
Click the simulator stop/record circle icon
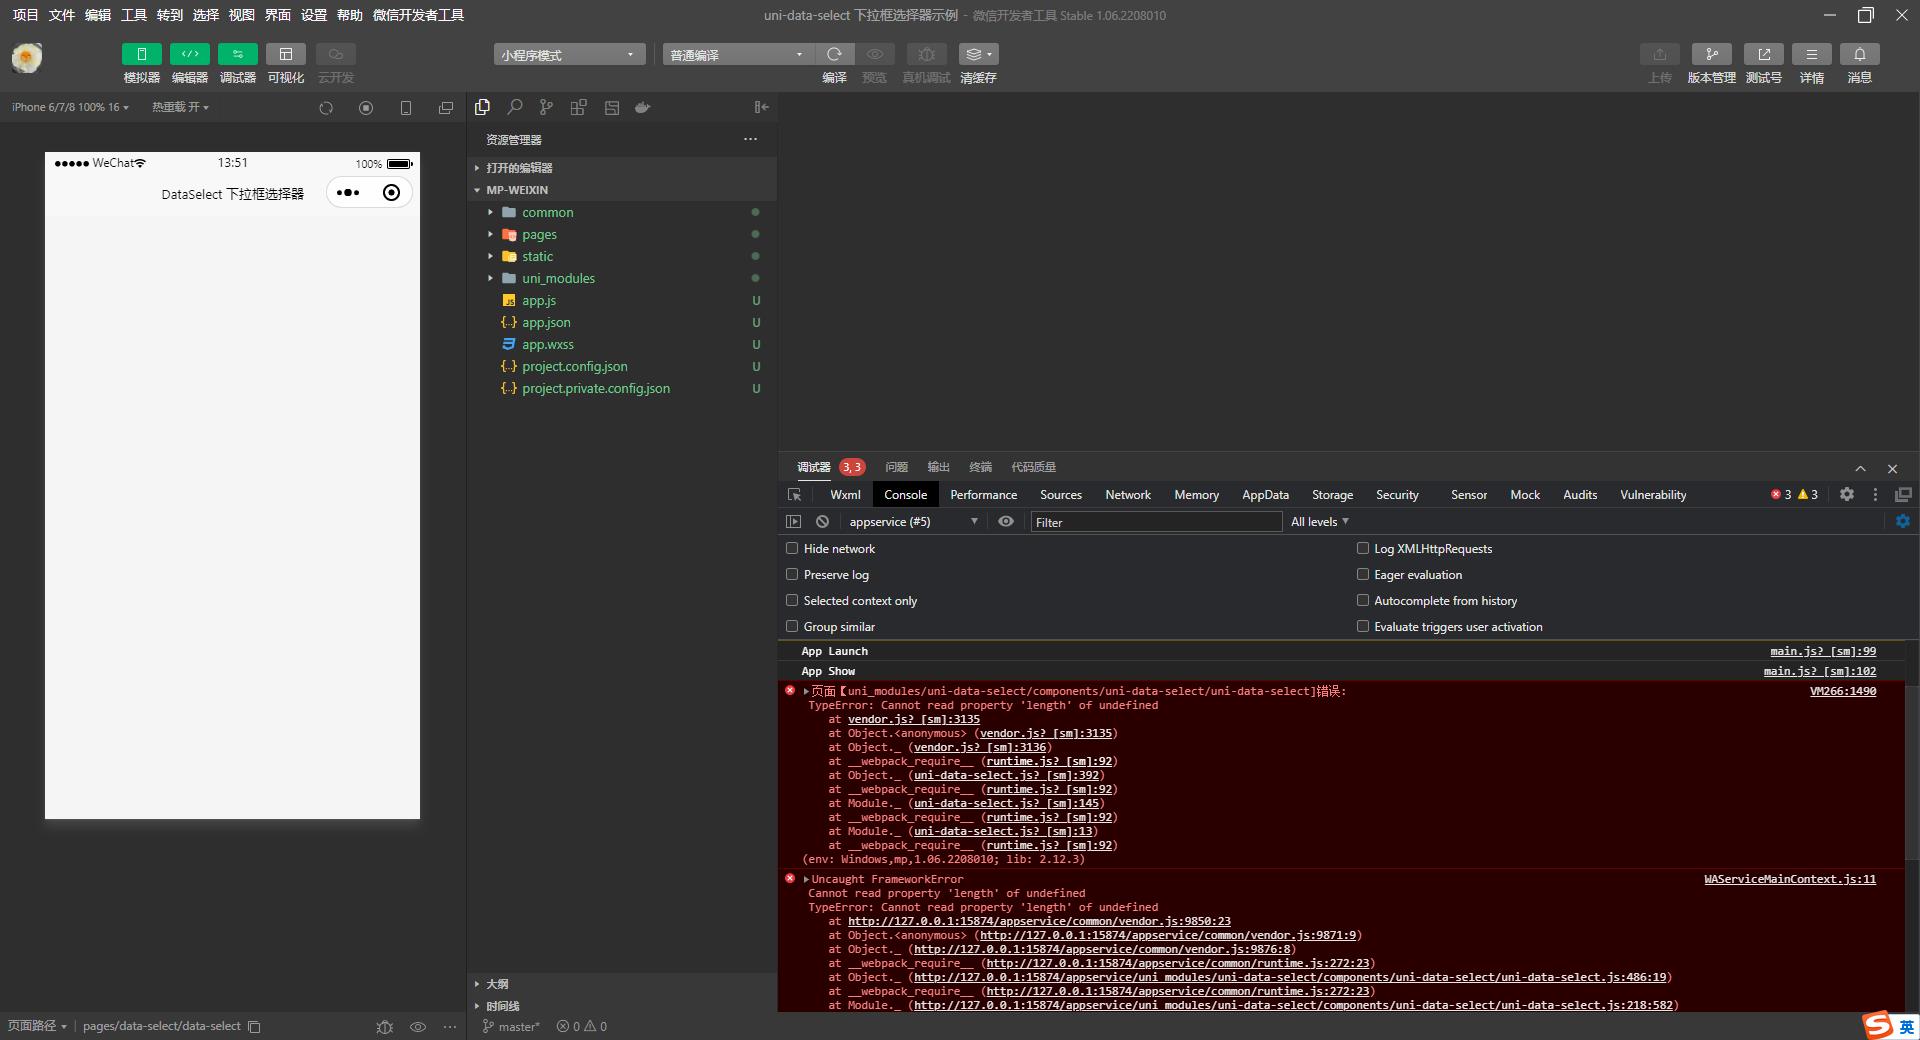366,108
